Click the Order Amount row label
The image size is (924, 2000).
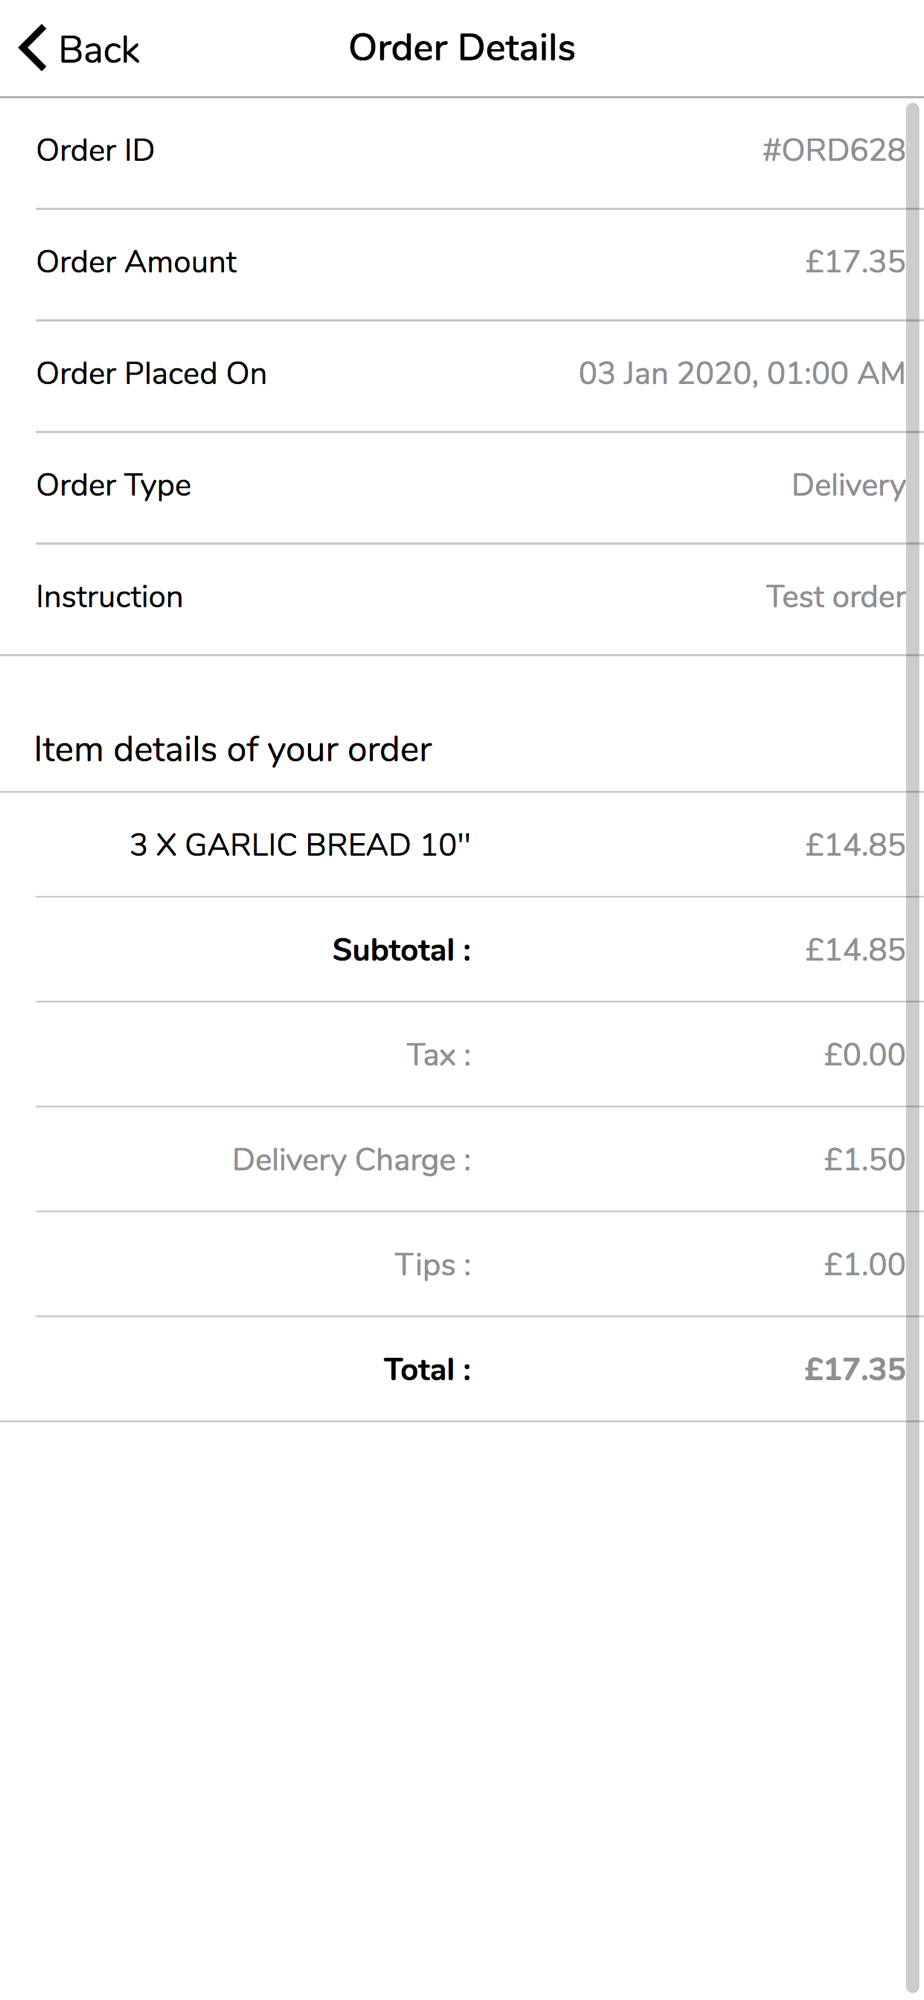click(x=137, y=262)
